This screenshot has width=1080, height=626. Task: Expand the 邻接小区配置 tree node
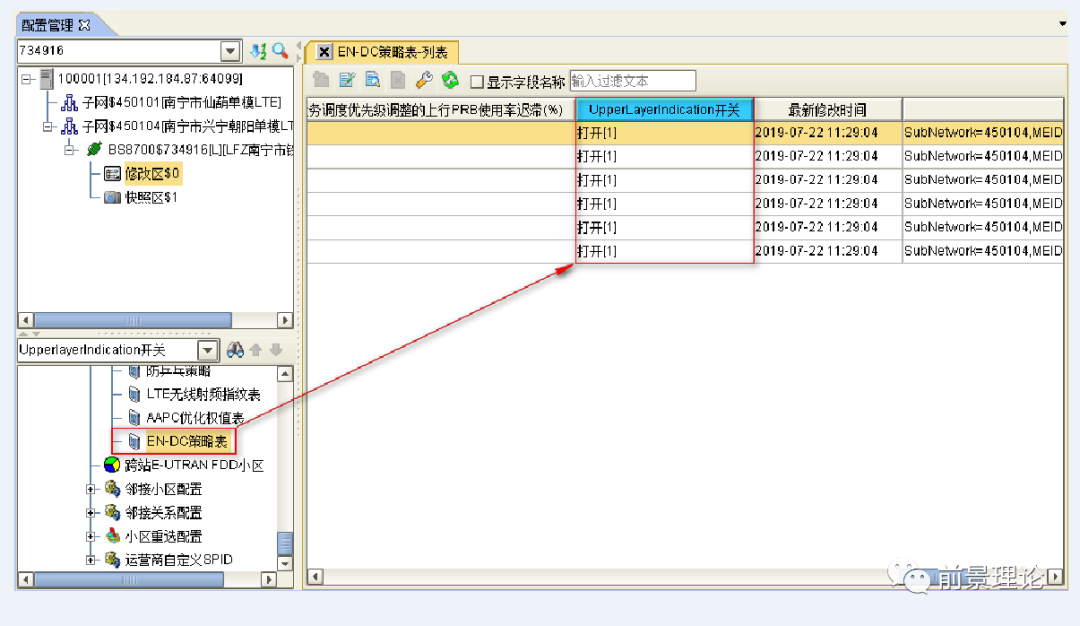(x=91, y=489)
